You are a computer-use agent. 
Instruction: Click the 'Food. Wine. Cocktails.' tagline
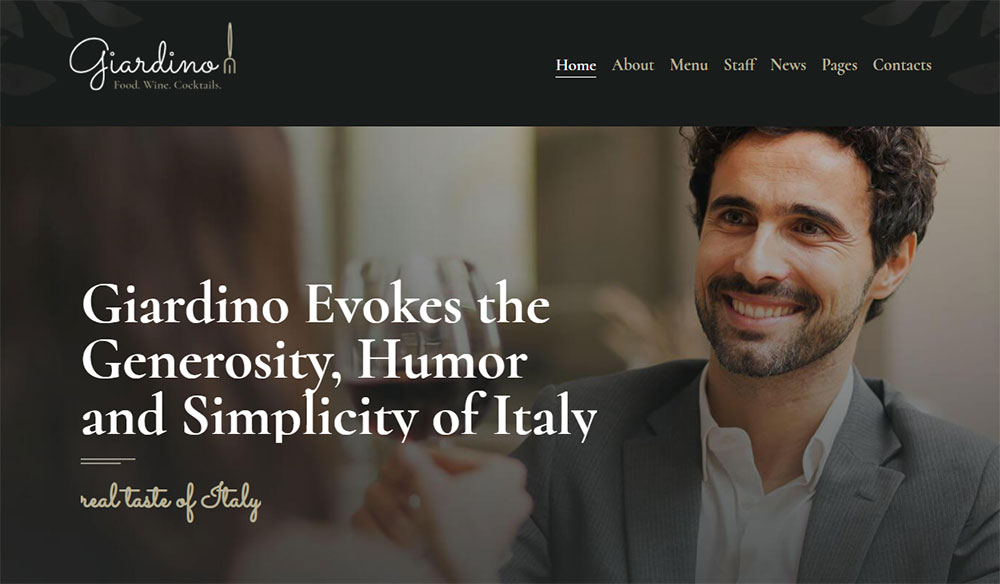[x=168, y=85]
